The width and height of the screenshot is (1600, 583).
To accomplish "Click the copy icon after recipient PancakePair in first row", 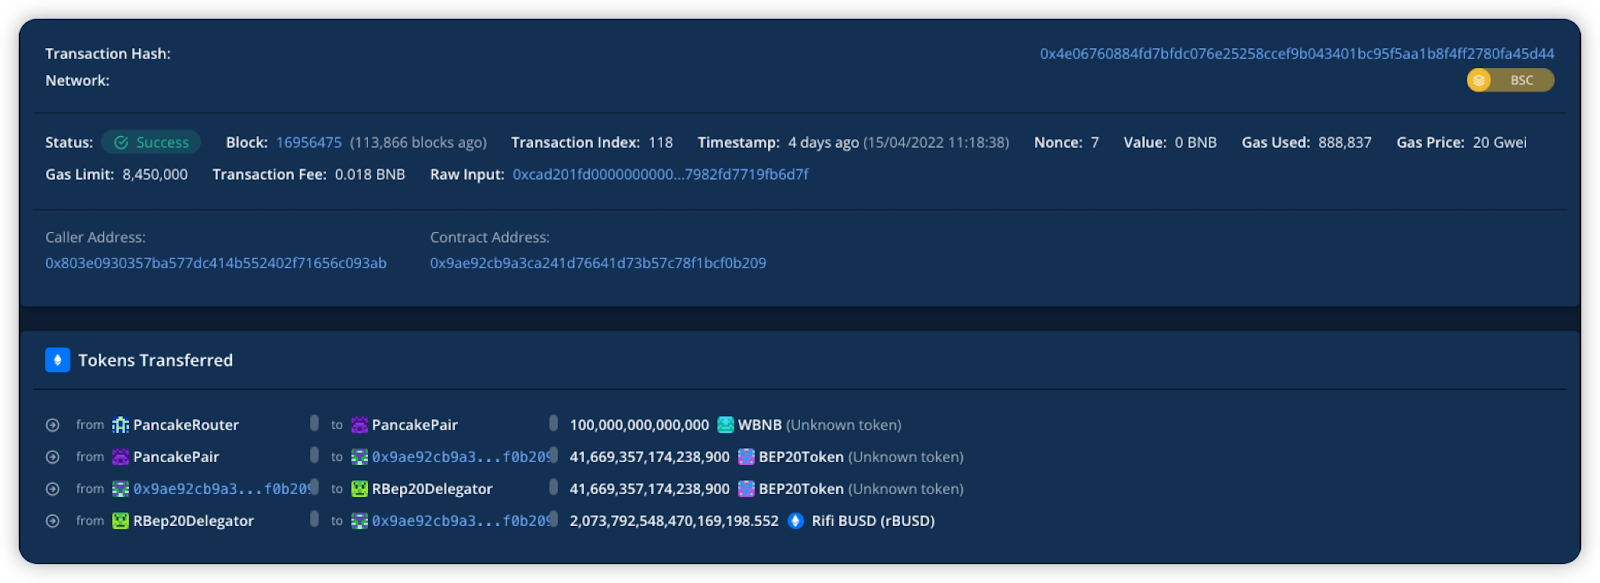I will click(x=553, y=423).
